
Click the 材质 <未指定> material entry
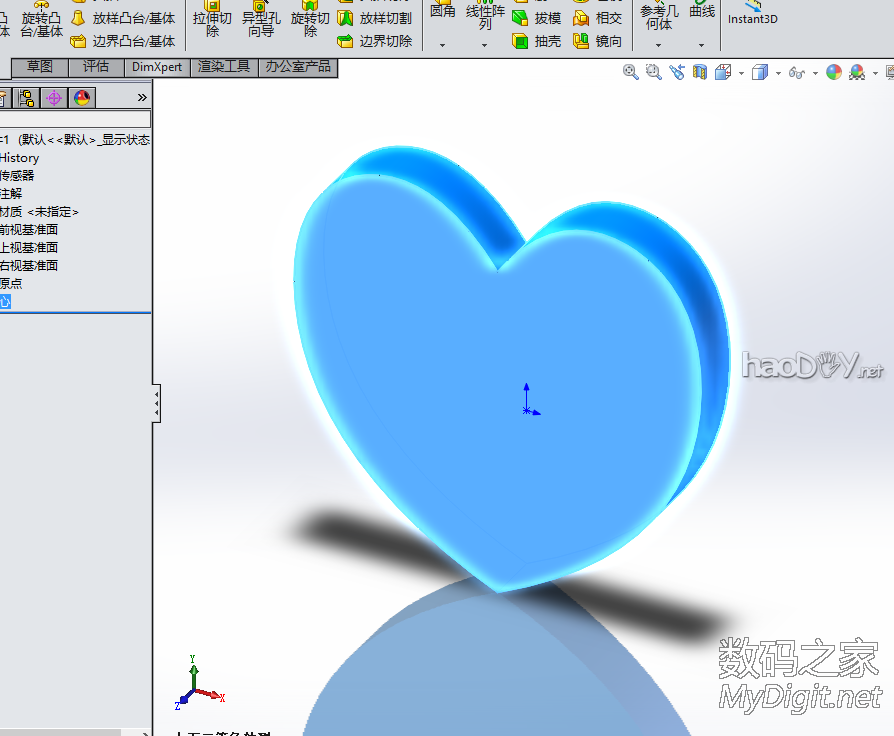(40, 212)
